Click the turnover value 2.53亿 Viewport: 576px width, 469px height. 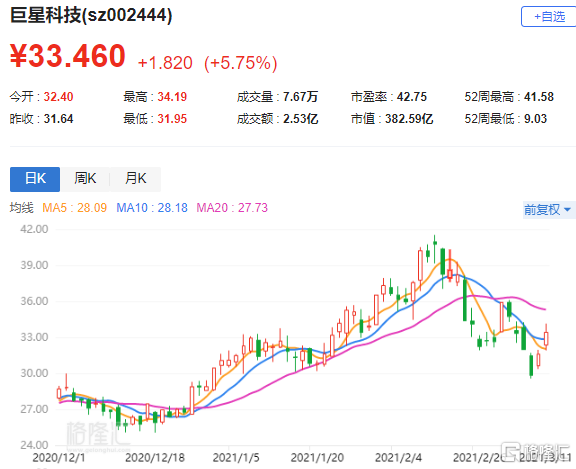(x=300, y=119)
